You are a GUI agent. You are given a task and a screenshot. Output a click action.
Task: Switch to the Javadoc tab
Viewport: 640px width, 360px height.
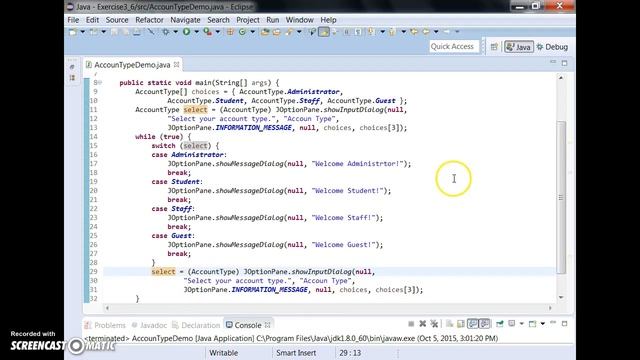[149, 325]
